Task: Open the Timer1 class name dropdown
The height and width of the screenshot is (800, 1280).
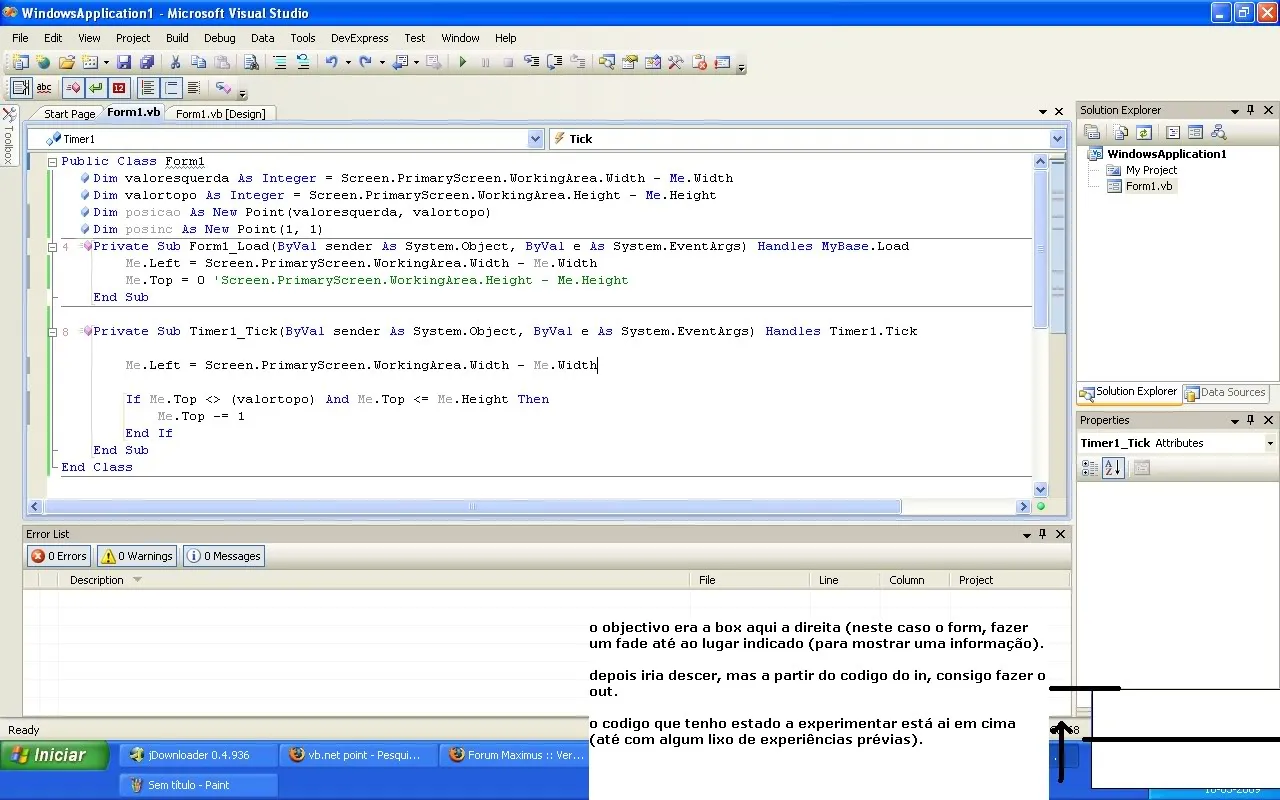Action: coord(535,139)
